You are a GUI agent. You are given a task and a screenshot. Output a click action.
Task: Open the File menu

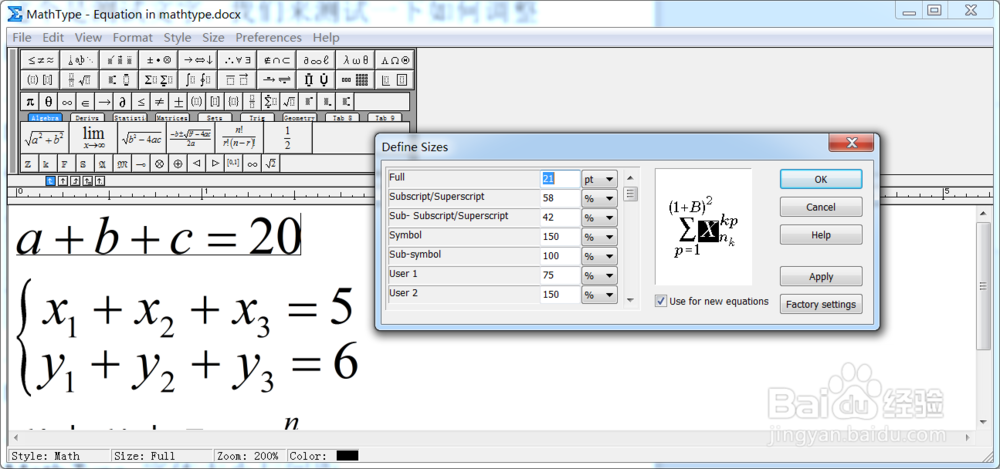coord(22,38)
